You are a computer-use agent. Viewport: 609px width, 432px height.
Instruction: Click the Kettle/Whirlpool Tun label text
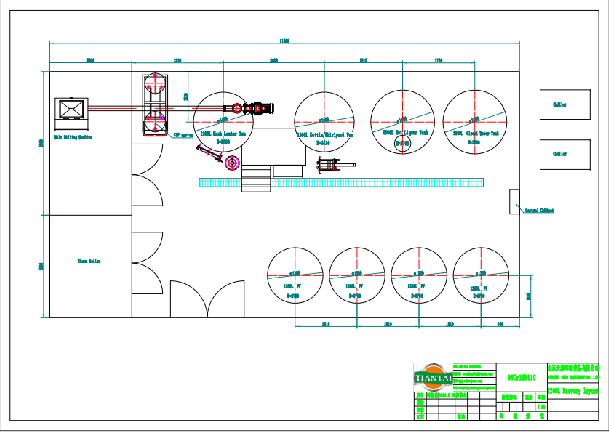pos(325,135)
